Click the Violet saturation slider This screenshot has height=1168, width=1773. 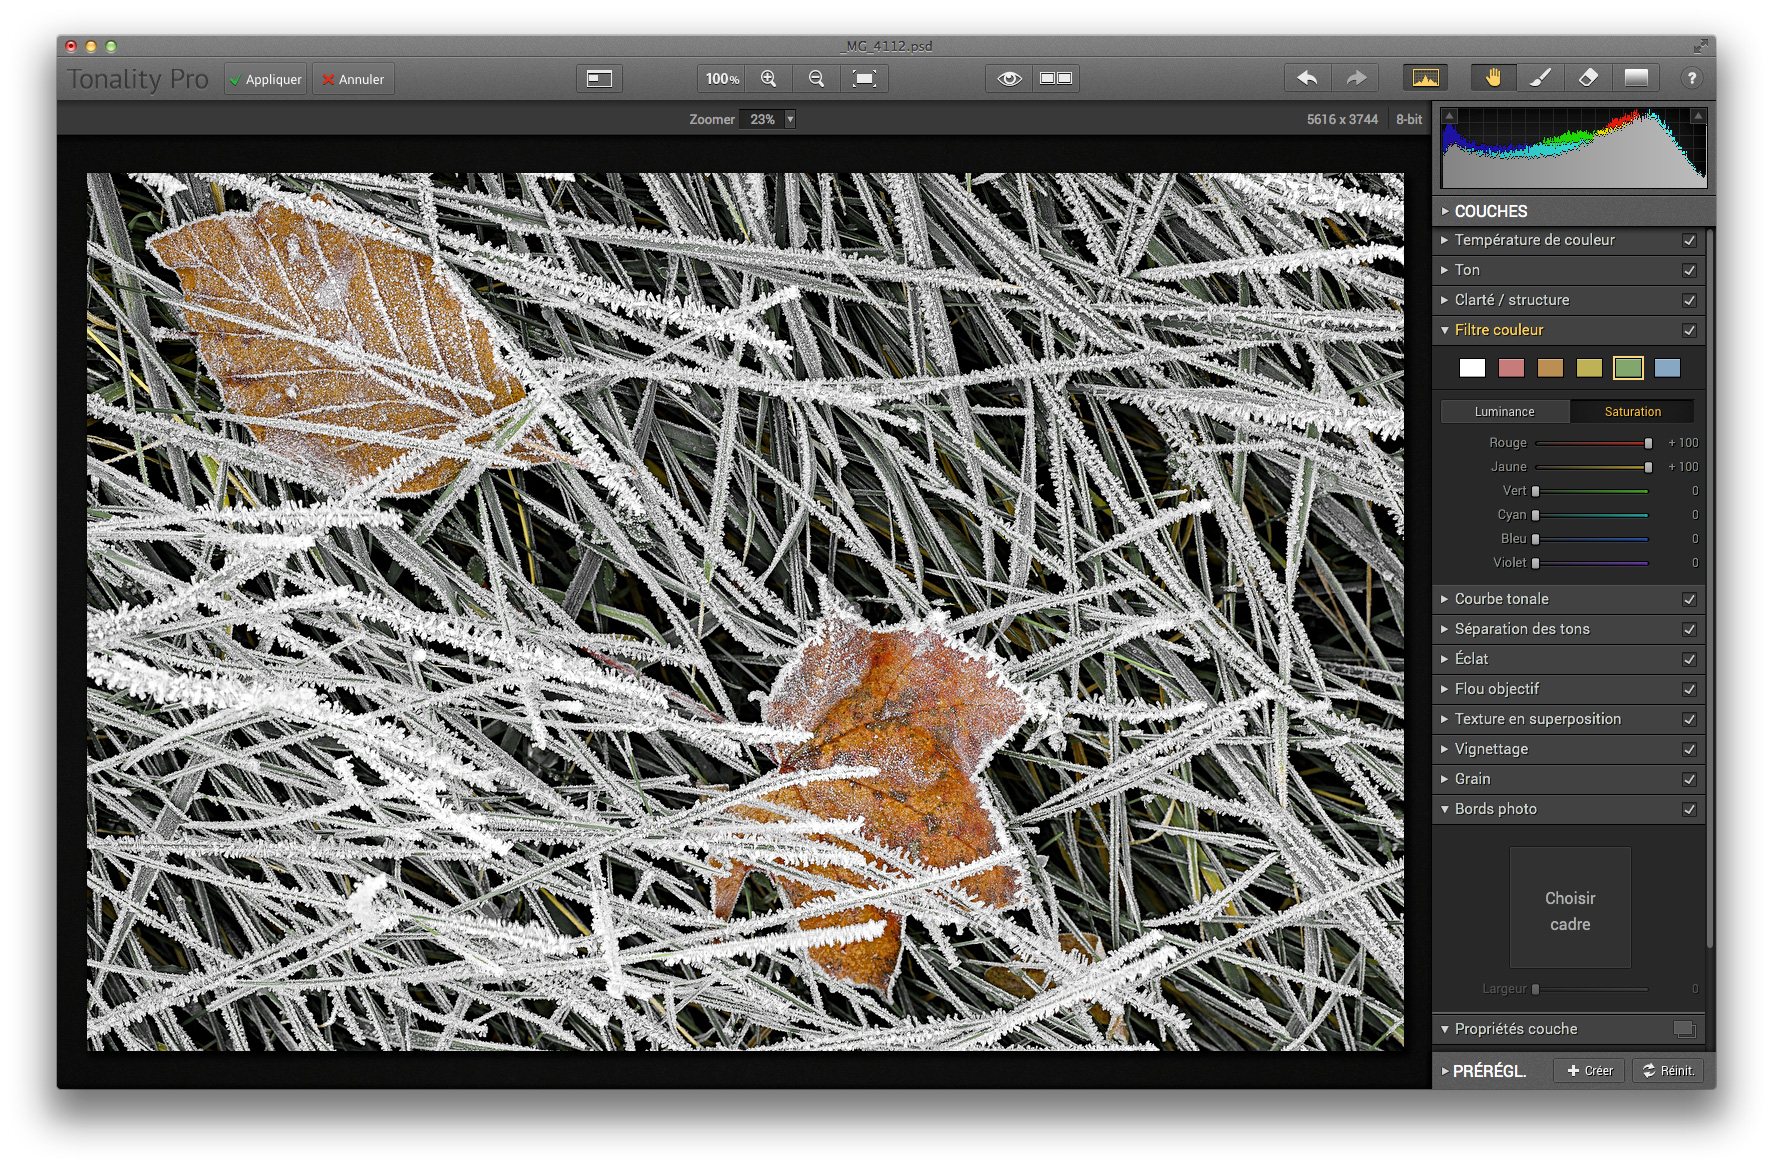(x=1592, y=563)
